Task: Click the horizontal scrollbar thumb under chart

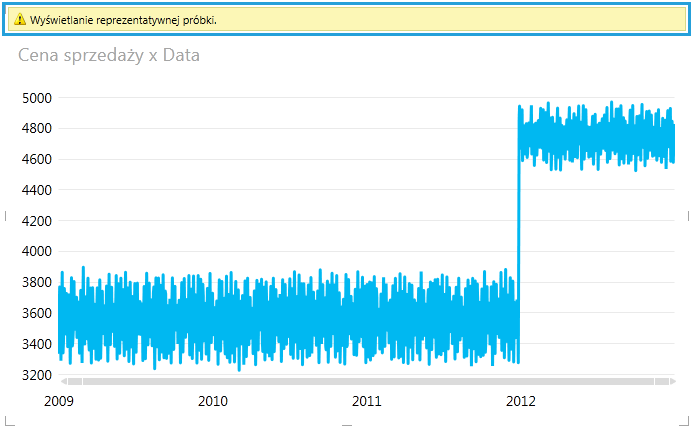Action: pyautogui.click(x=368, y=381)
